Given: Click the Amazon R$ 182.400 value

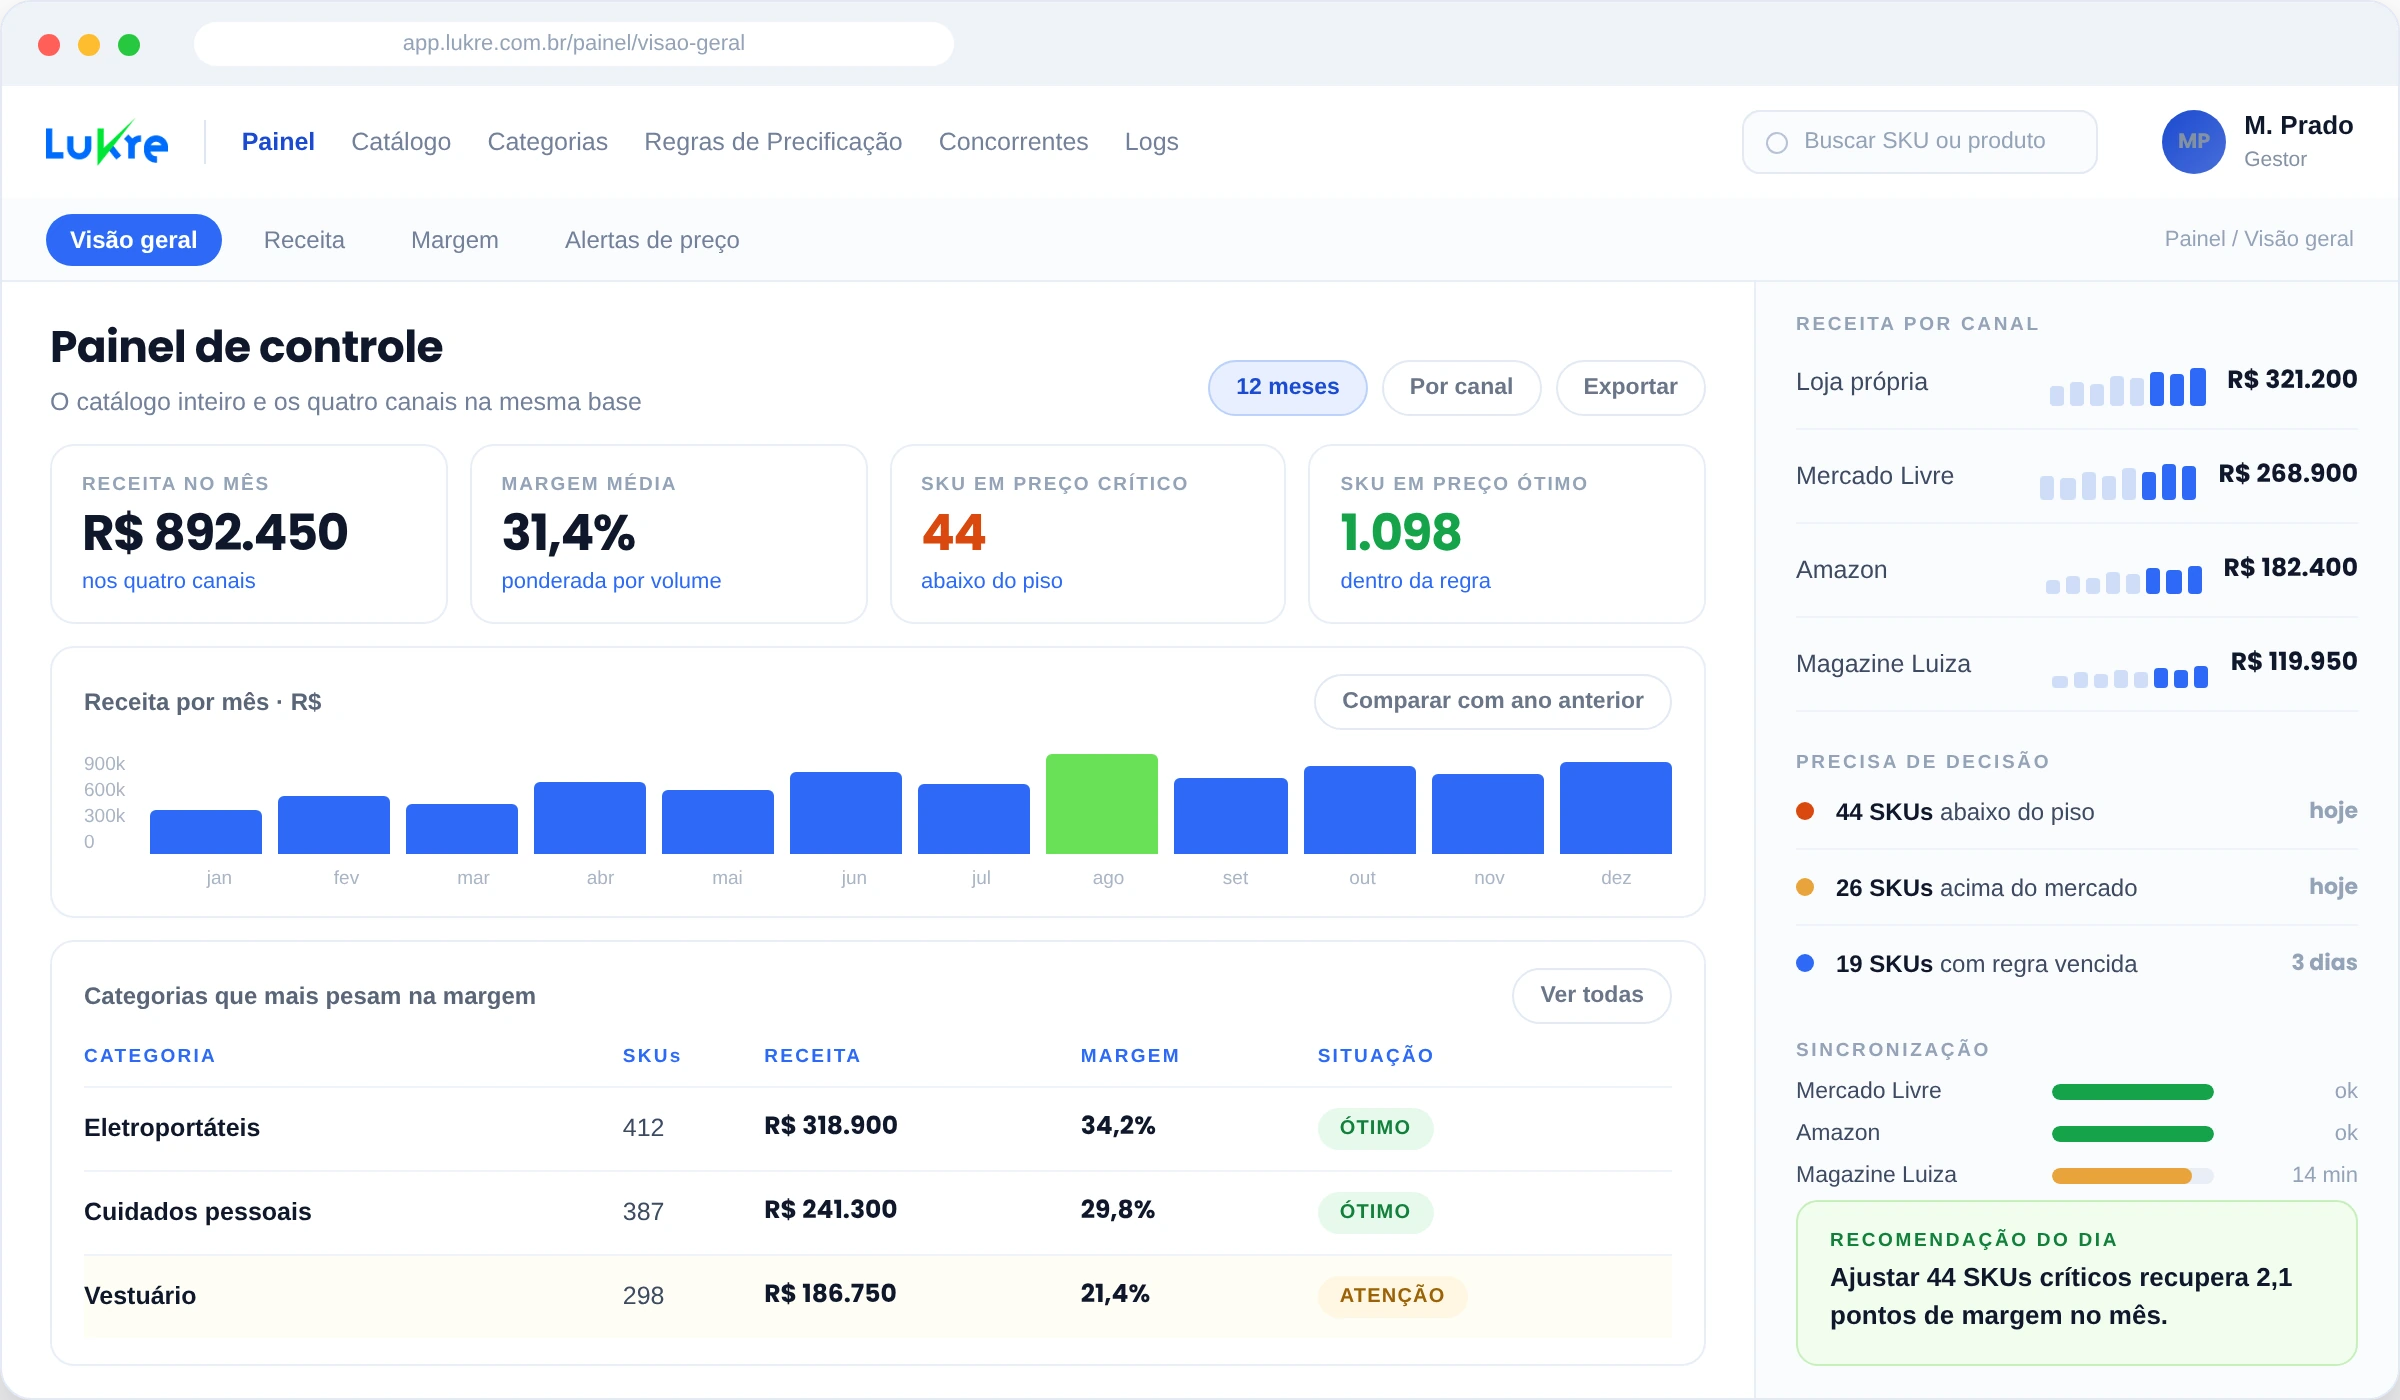Looking at the screenshot, I should 2290,568.
